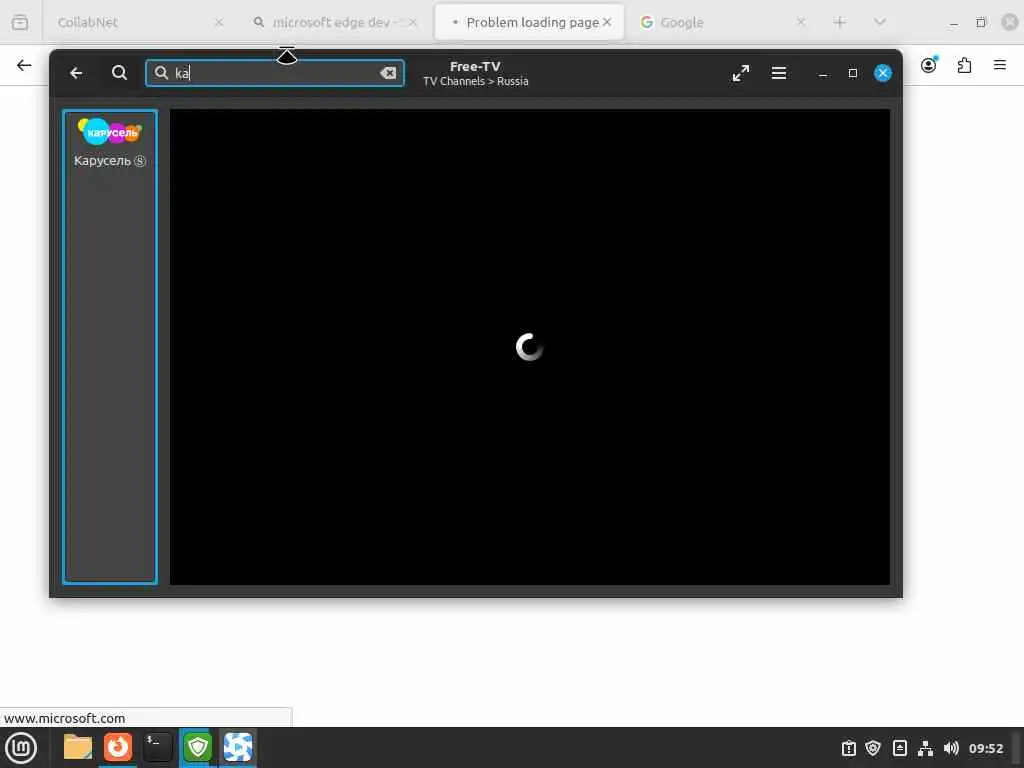The image size is (1024, 768).
Task: Maximize the Free-TV window
Action: click(852, 73)
